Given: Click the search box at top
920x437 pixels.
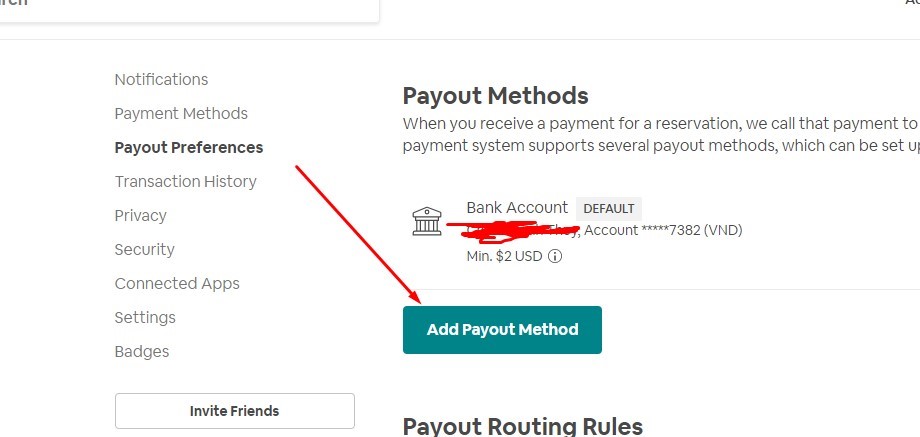Looking at the screenshot, I should pyautogui.click(x=189, y=7).
